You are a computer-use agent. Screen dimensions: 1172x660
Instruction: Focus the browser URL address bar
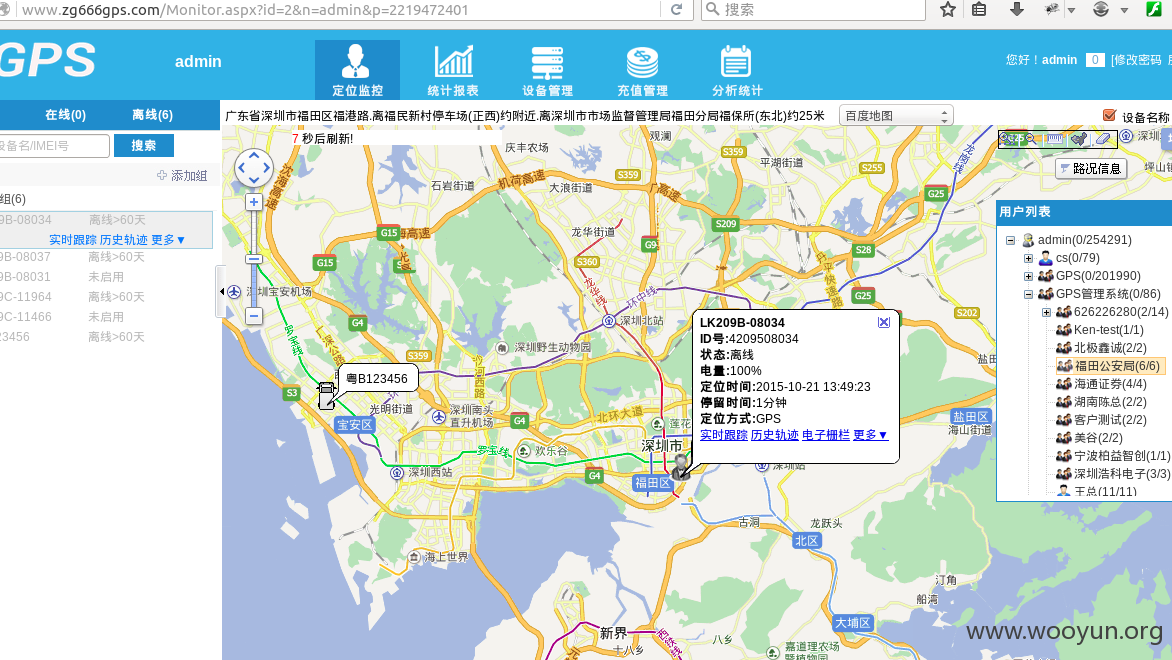pos(336,10)
